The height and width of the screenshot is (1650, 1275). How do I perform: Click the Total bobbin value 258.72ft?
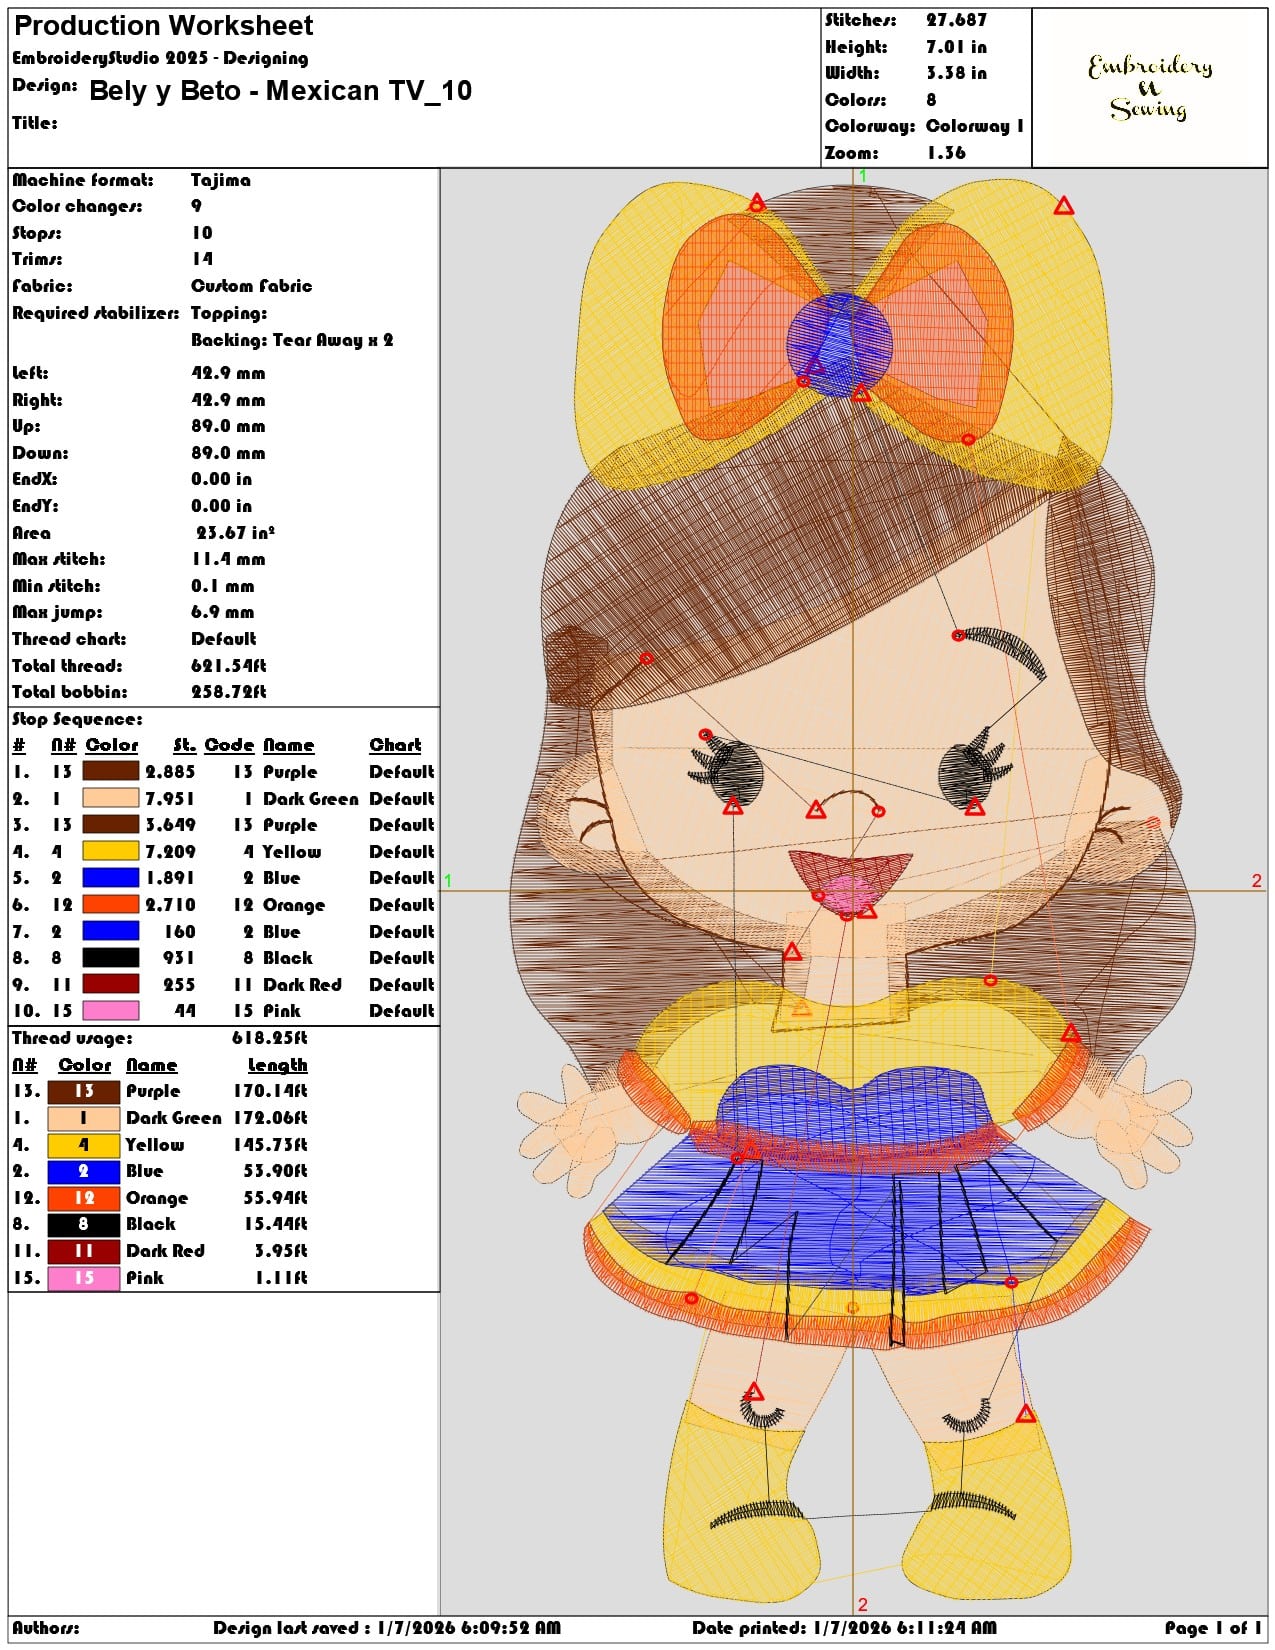point(229,692)
